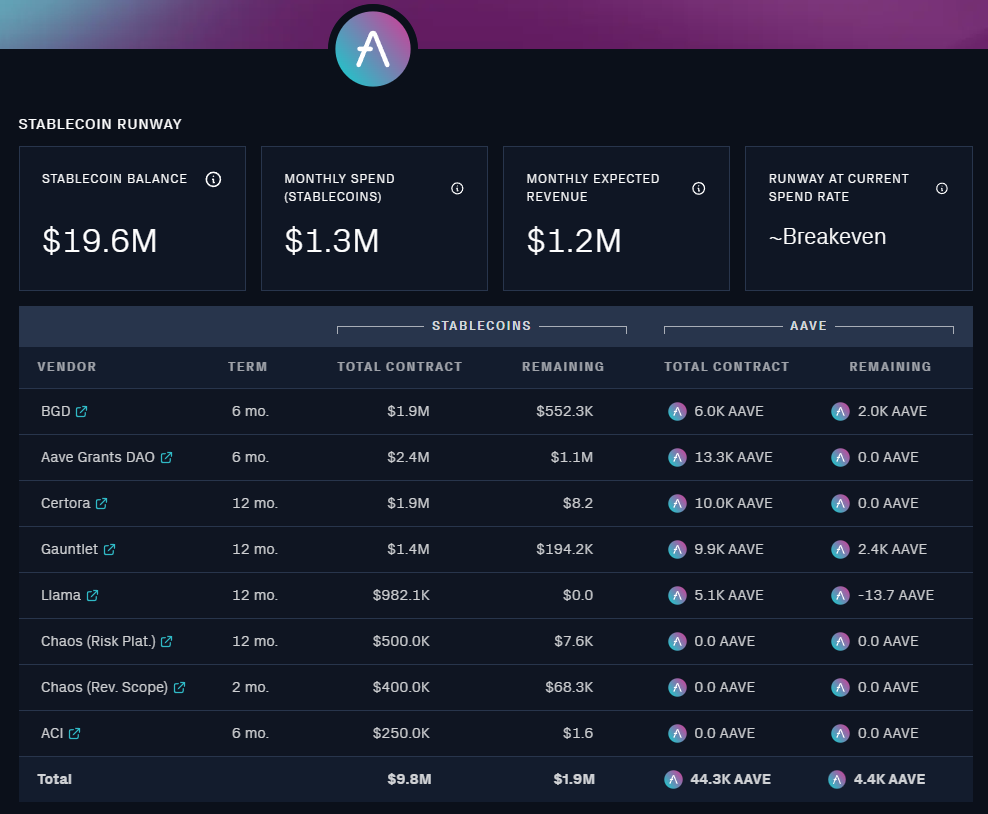Click the $552.3K remaining cell for BGD

point(565,411)
